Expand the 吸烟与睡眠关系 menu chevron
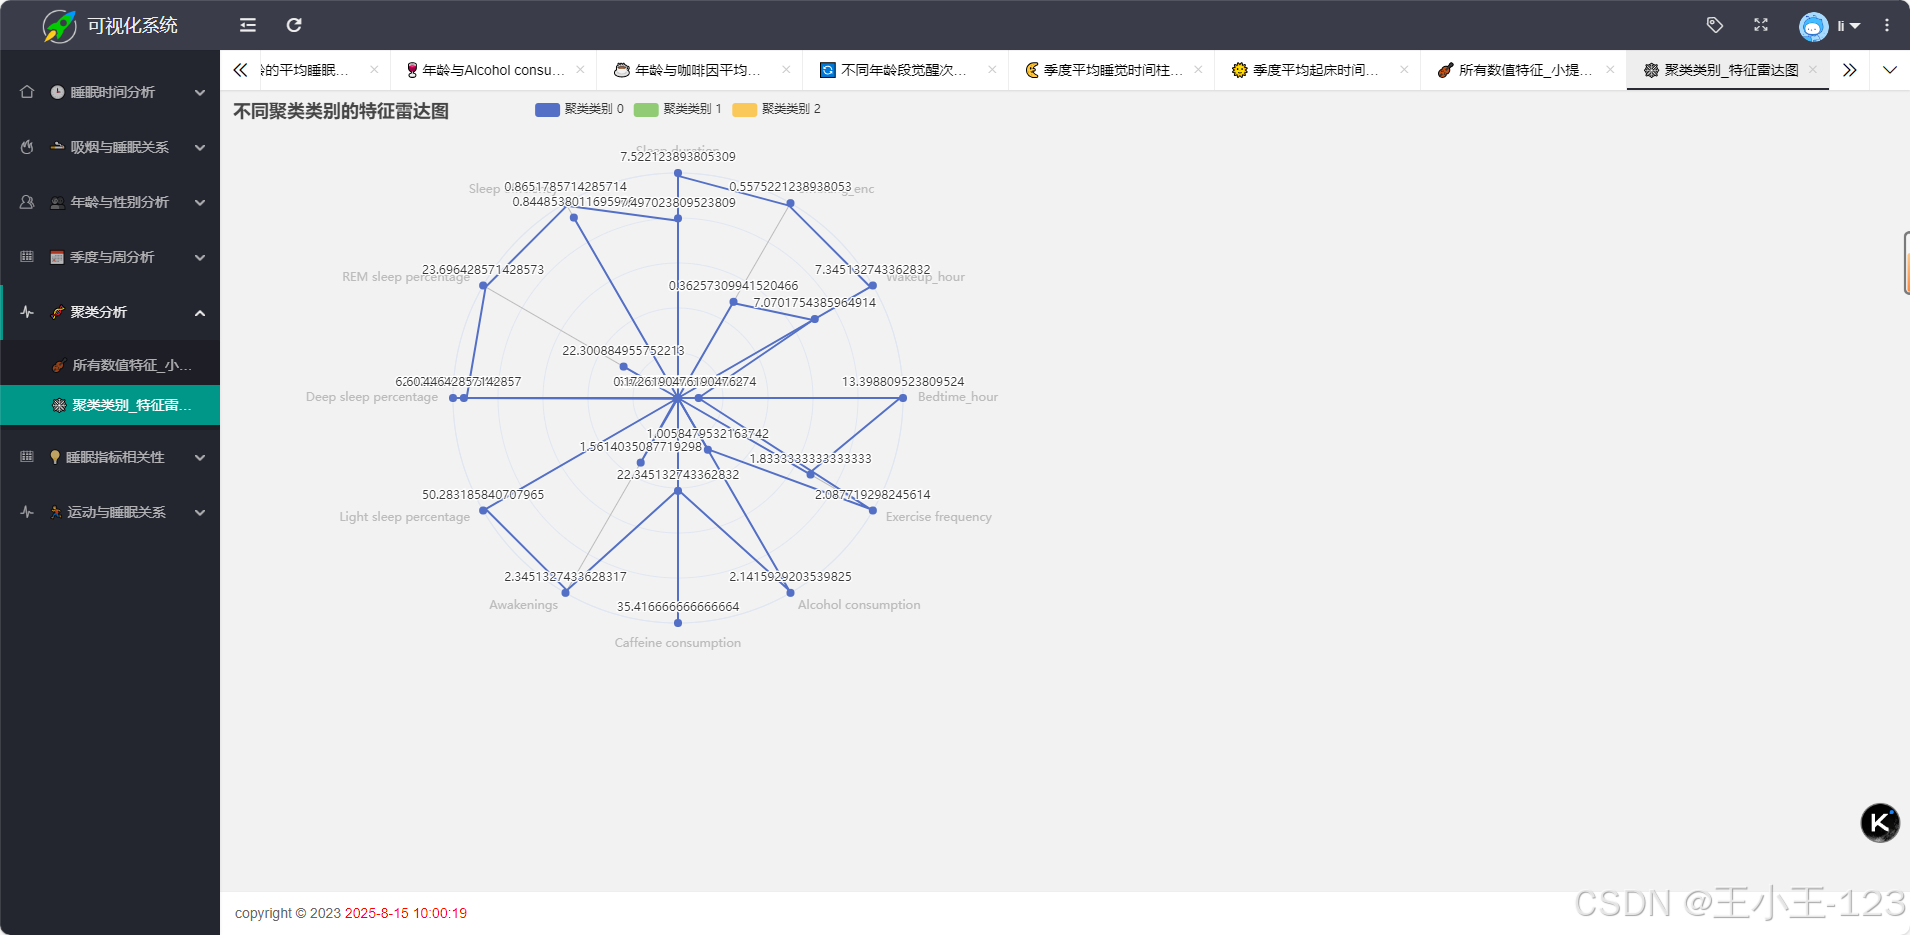Image resolution: width=1910 pixels, height=935 pixels. pos(200,148)
